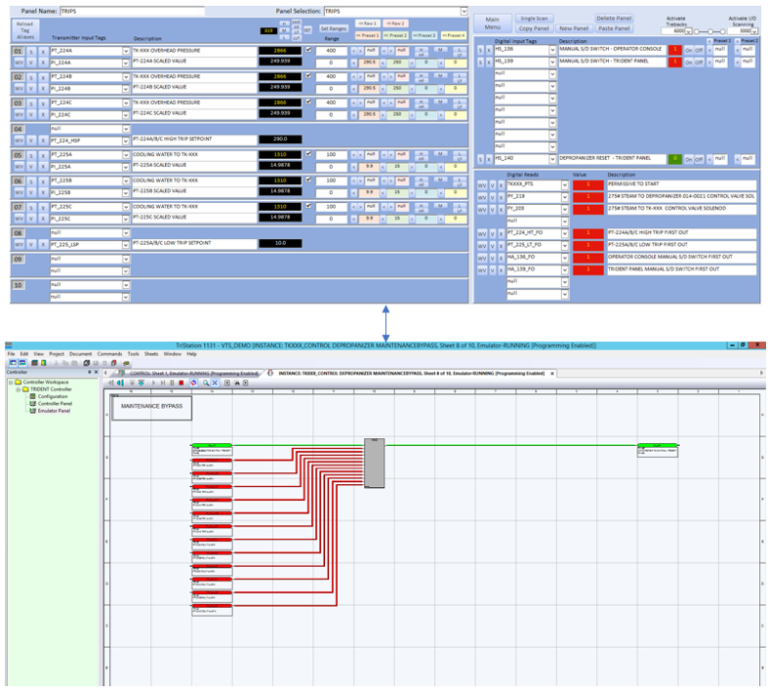This screenshot has height=689, width=768.
Task: Open Configuration in the controller tree
Action: (x=52, y=396)
